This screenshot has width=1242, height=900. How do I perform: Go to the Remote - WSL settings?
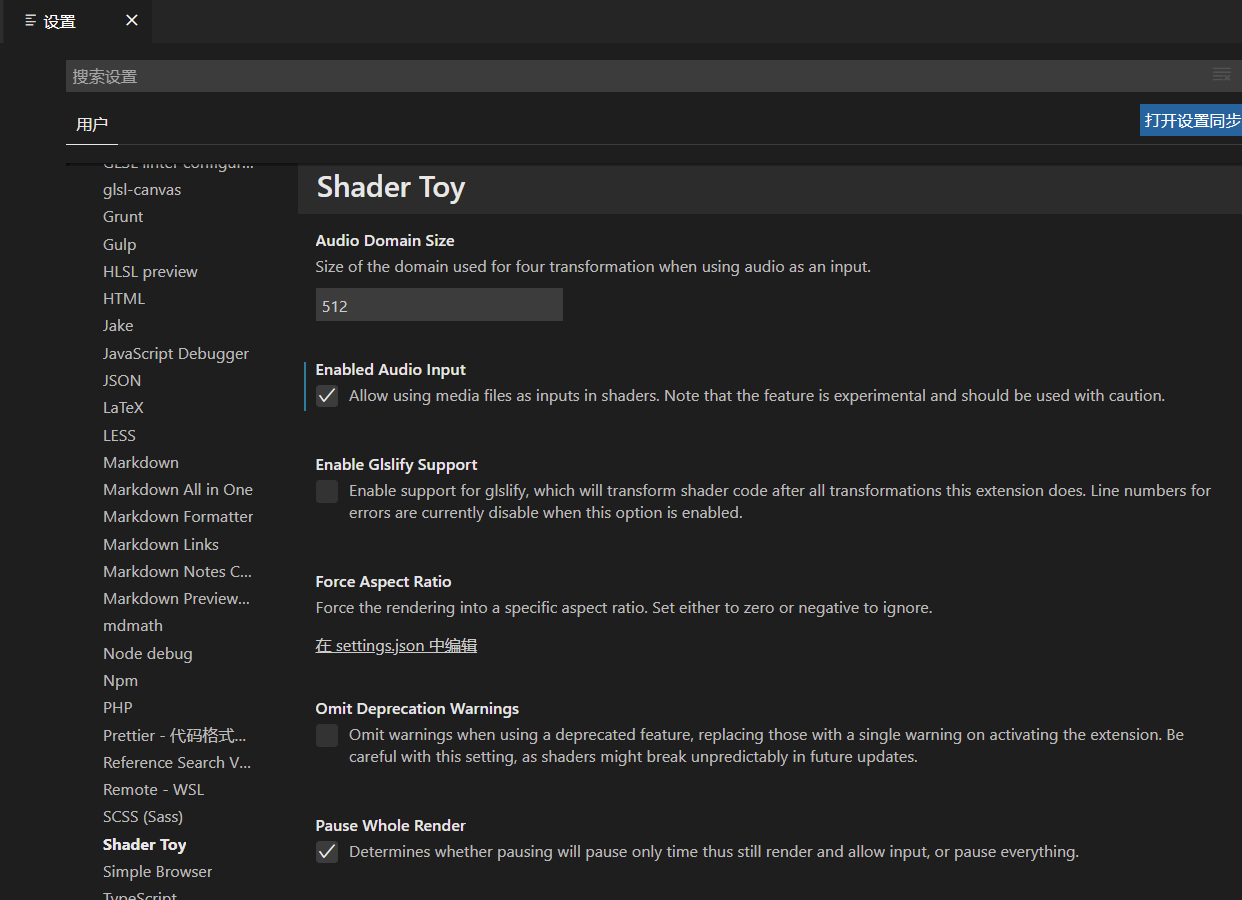click(x=153, y=790)
